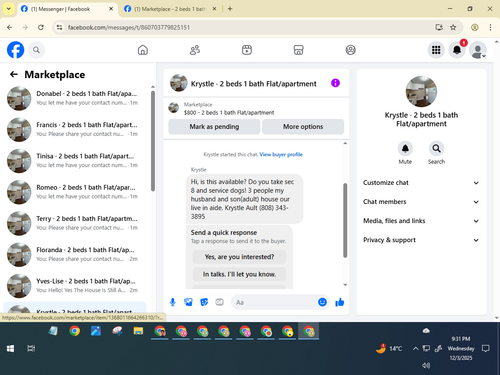Open the Groups icon in top navigation
This screenshot has height=375, width=500.
[x=350, y=50]
